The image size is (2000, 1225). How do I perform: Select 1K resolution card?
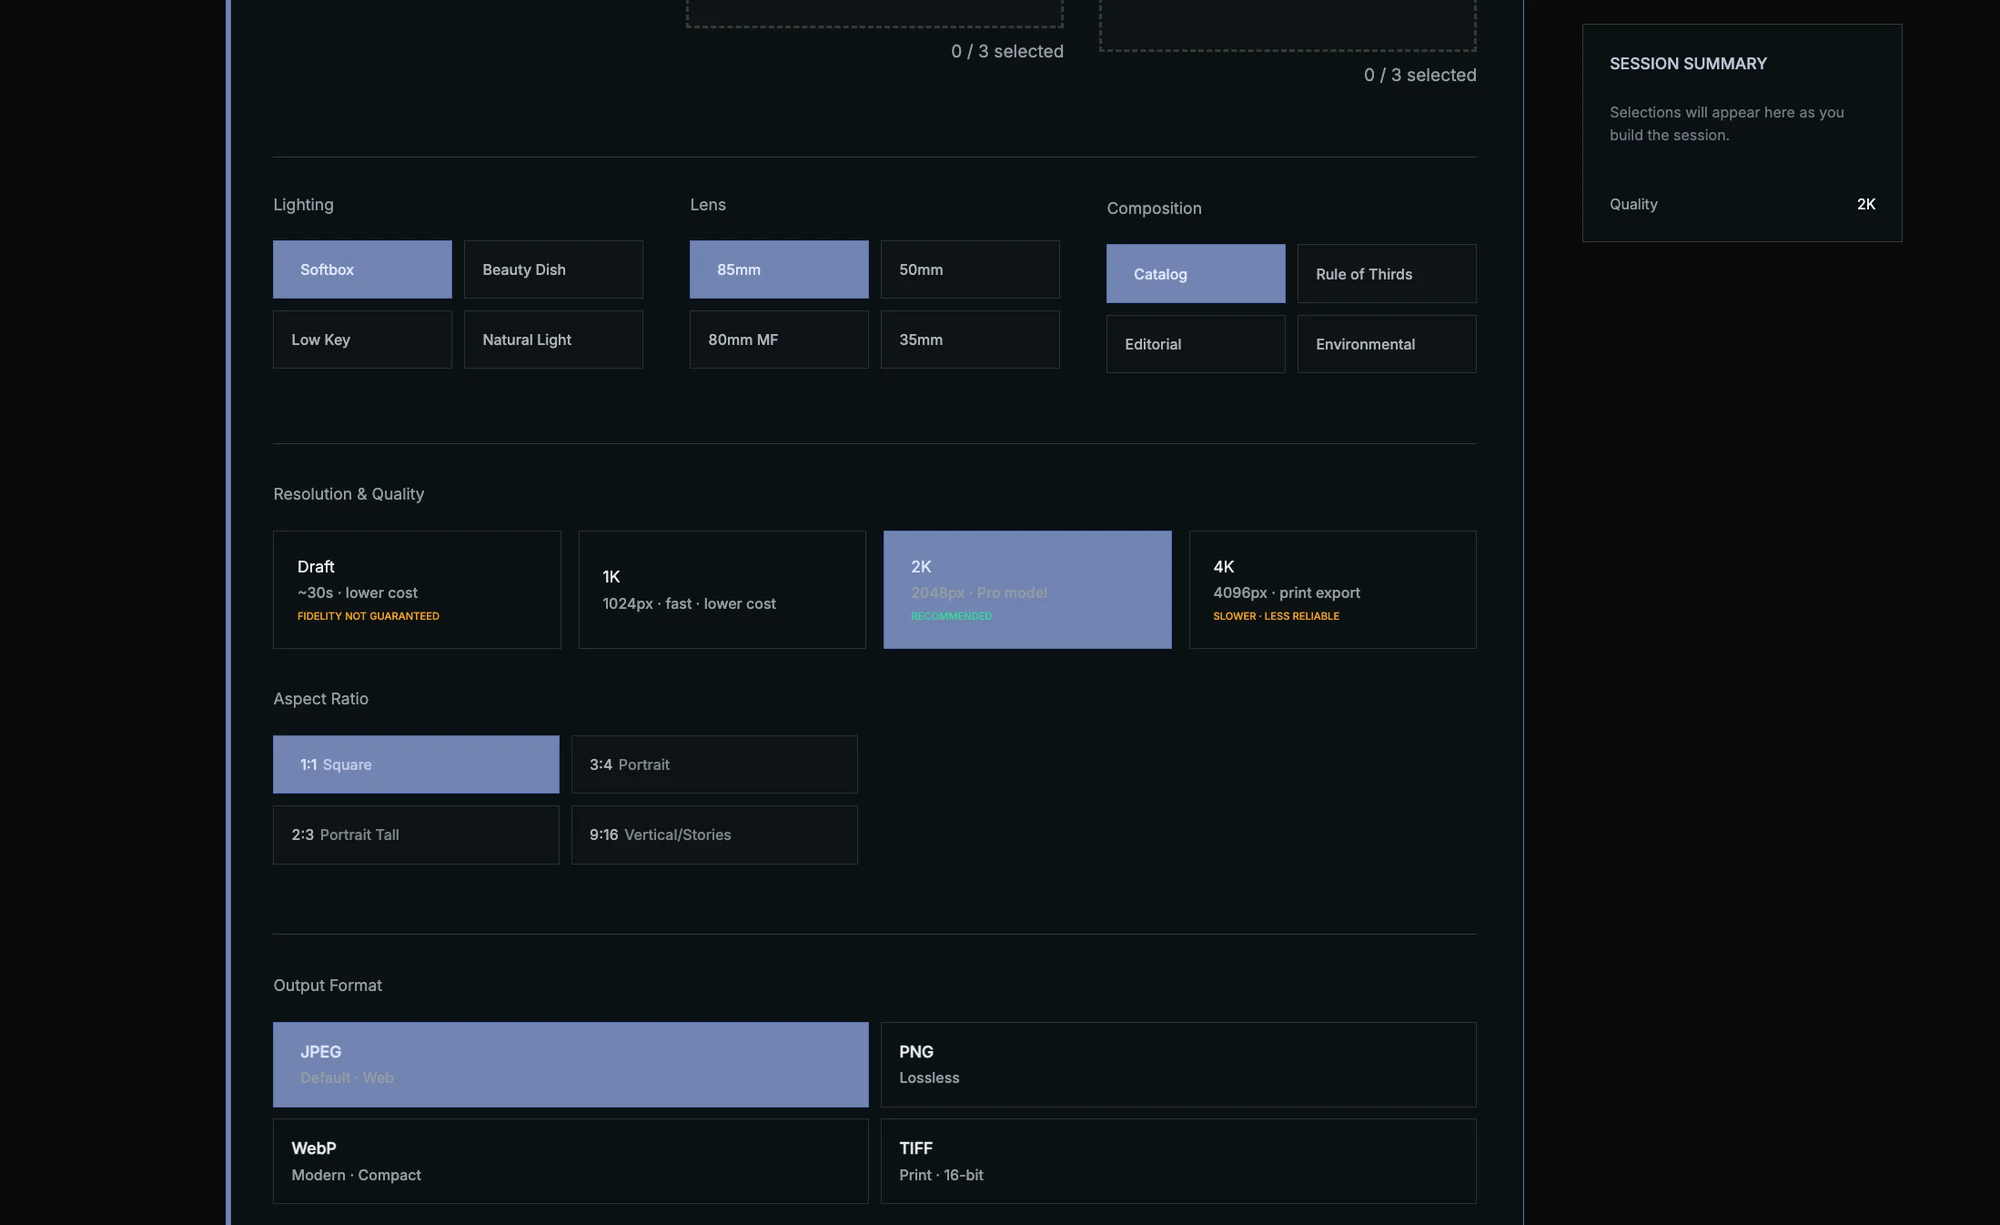[x=722, y=590]
